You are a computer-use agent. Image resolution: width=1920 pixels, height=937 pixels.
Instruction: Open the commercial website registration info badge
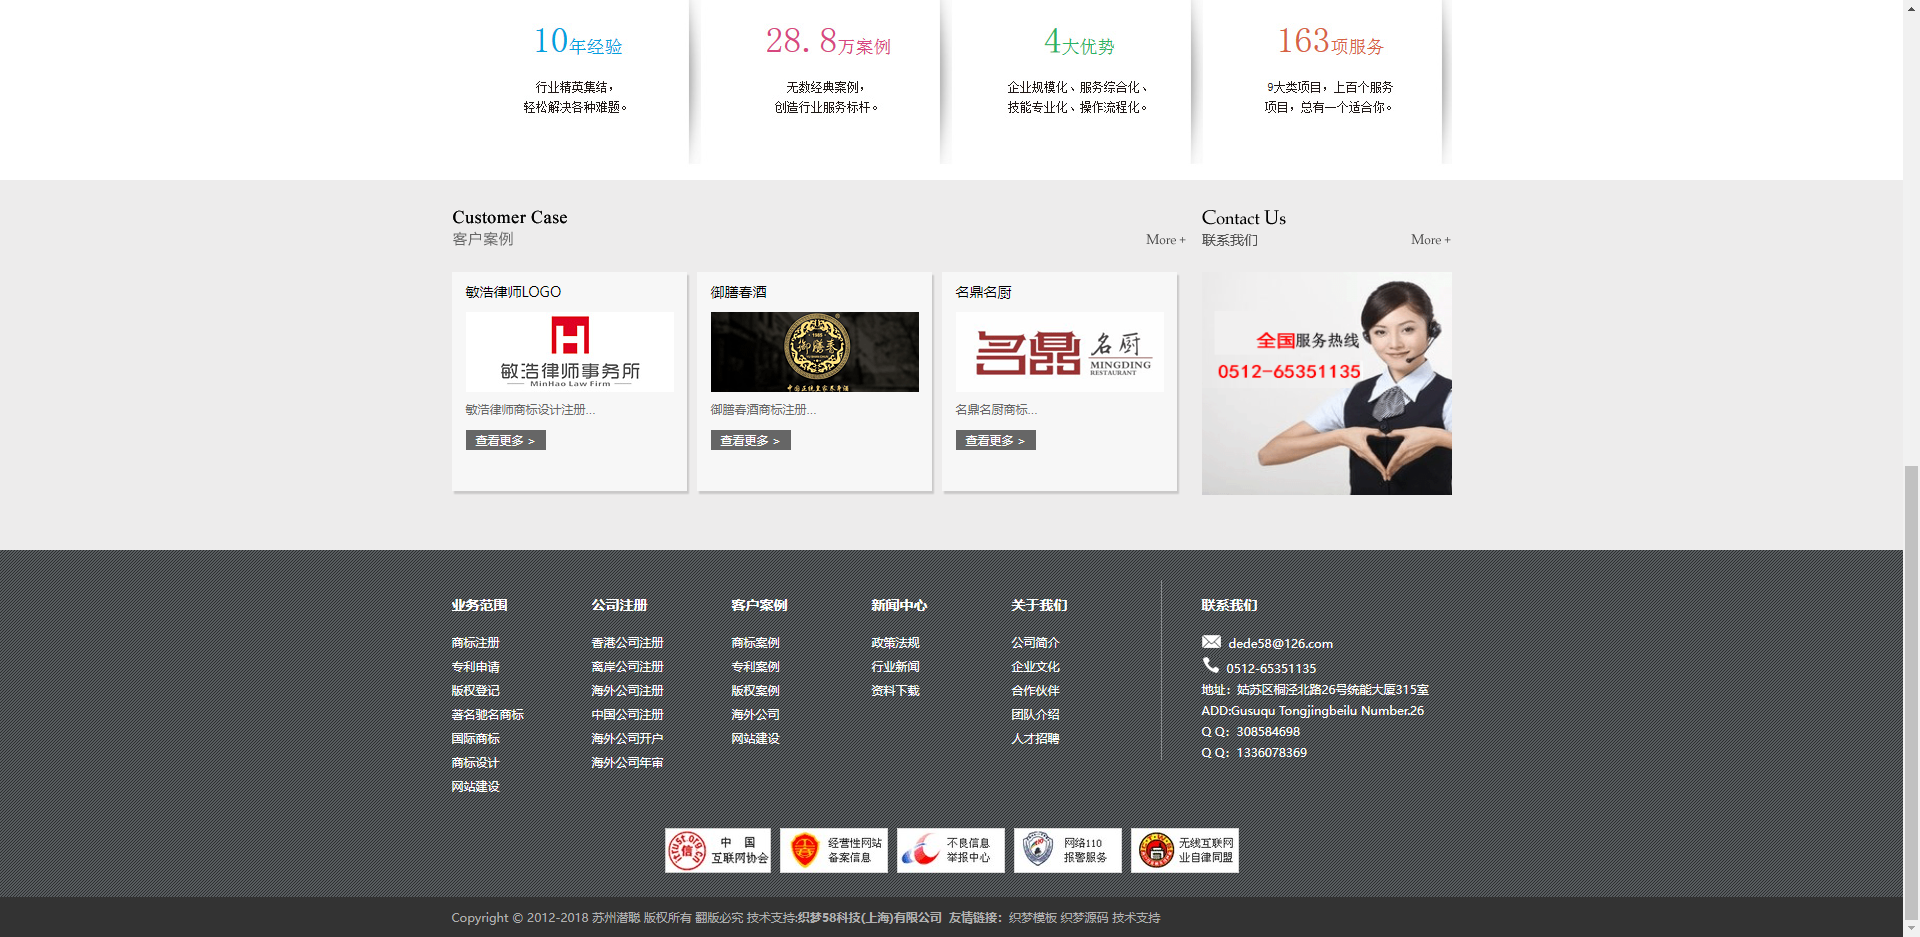point(833,850)
